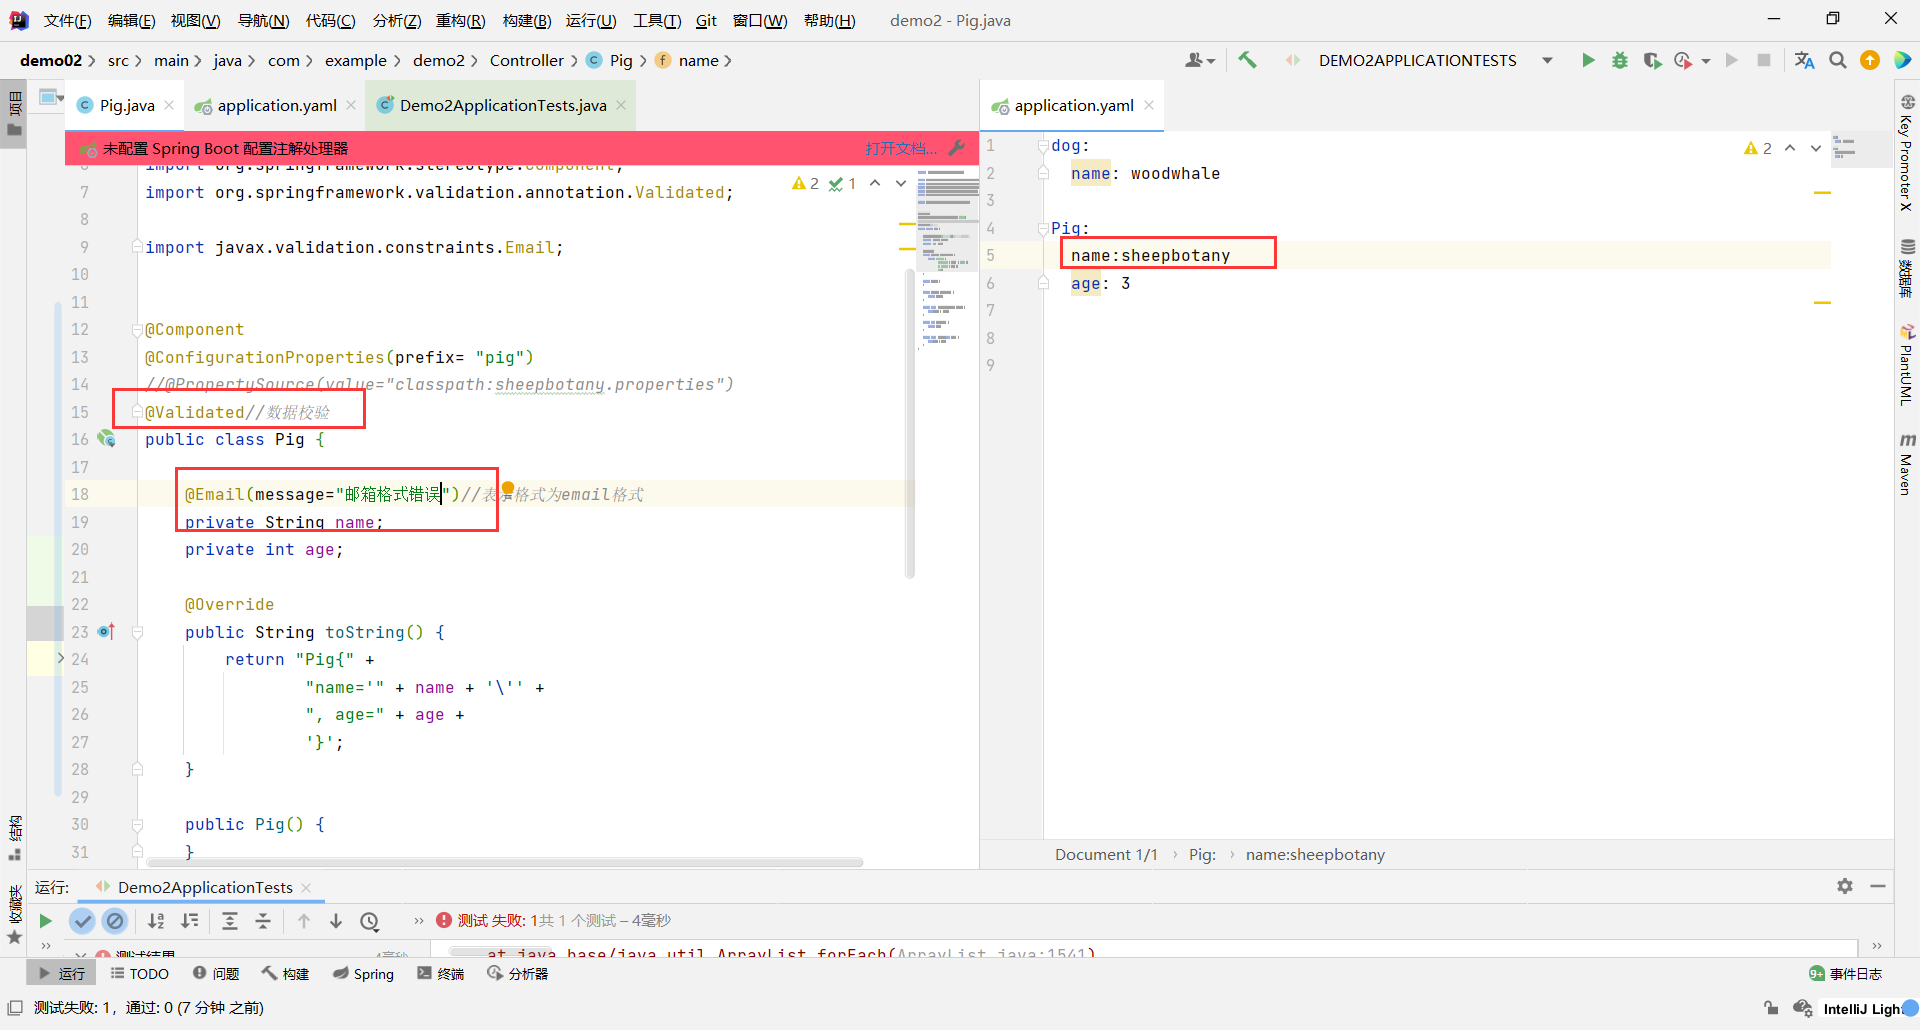Toggle show passed tests checkmark button
Viewport: 1920px width, 1030px height.
pyautogui.click(x=82, y=921)
